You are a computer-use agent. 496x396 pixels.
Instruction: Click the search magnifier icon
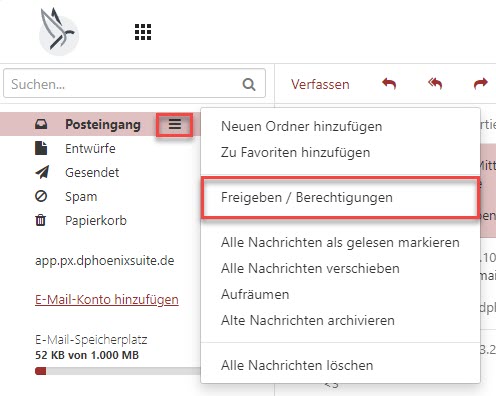pos(249,84)
